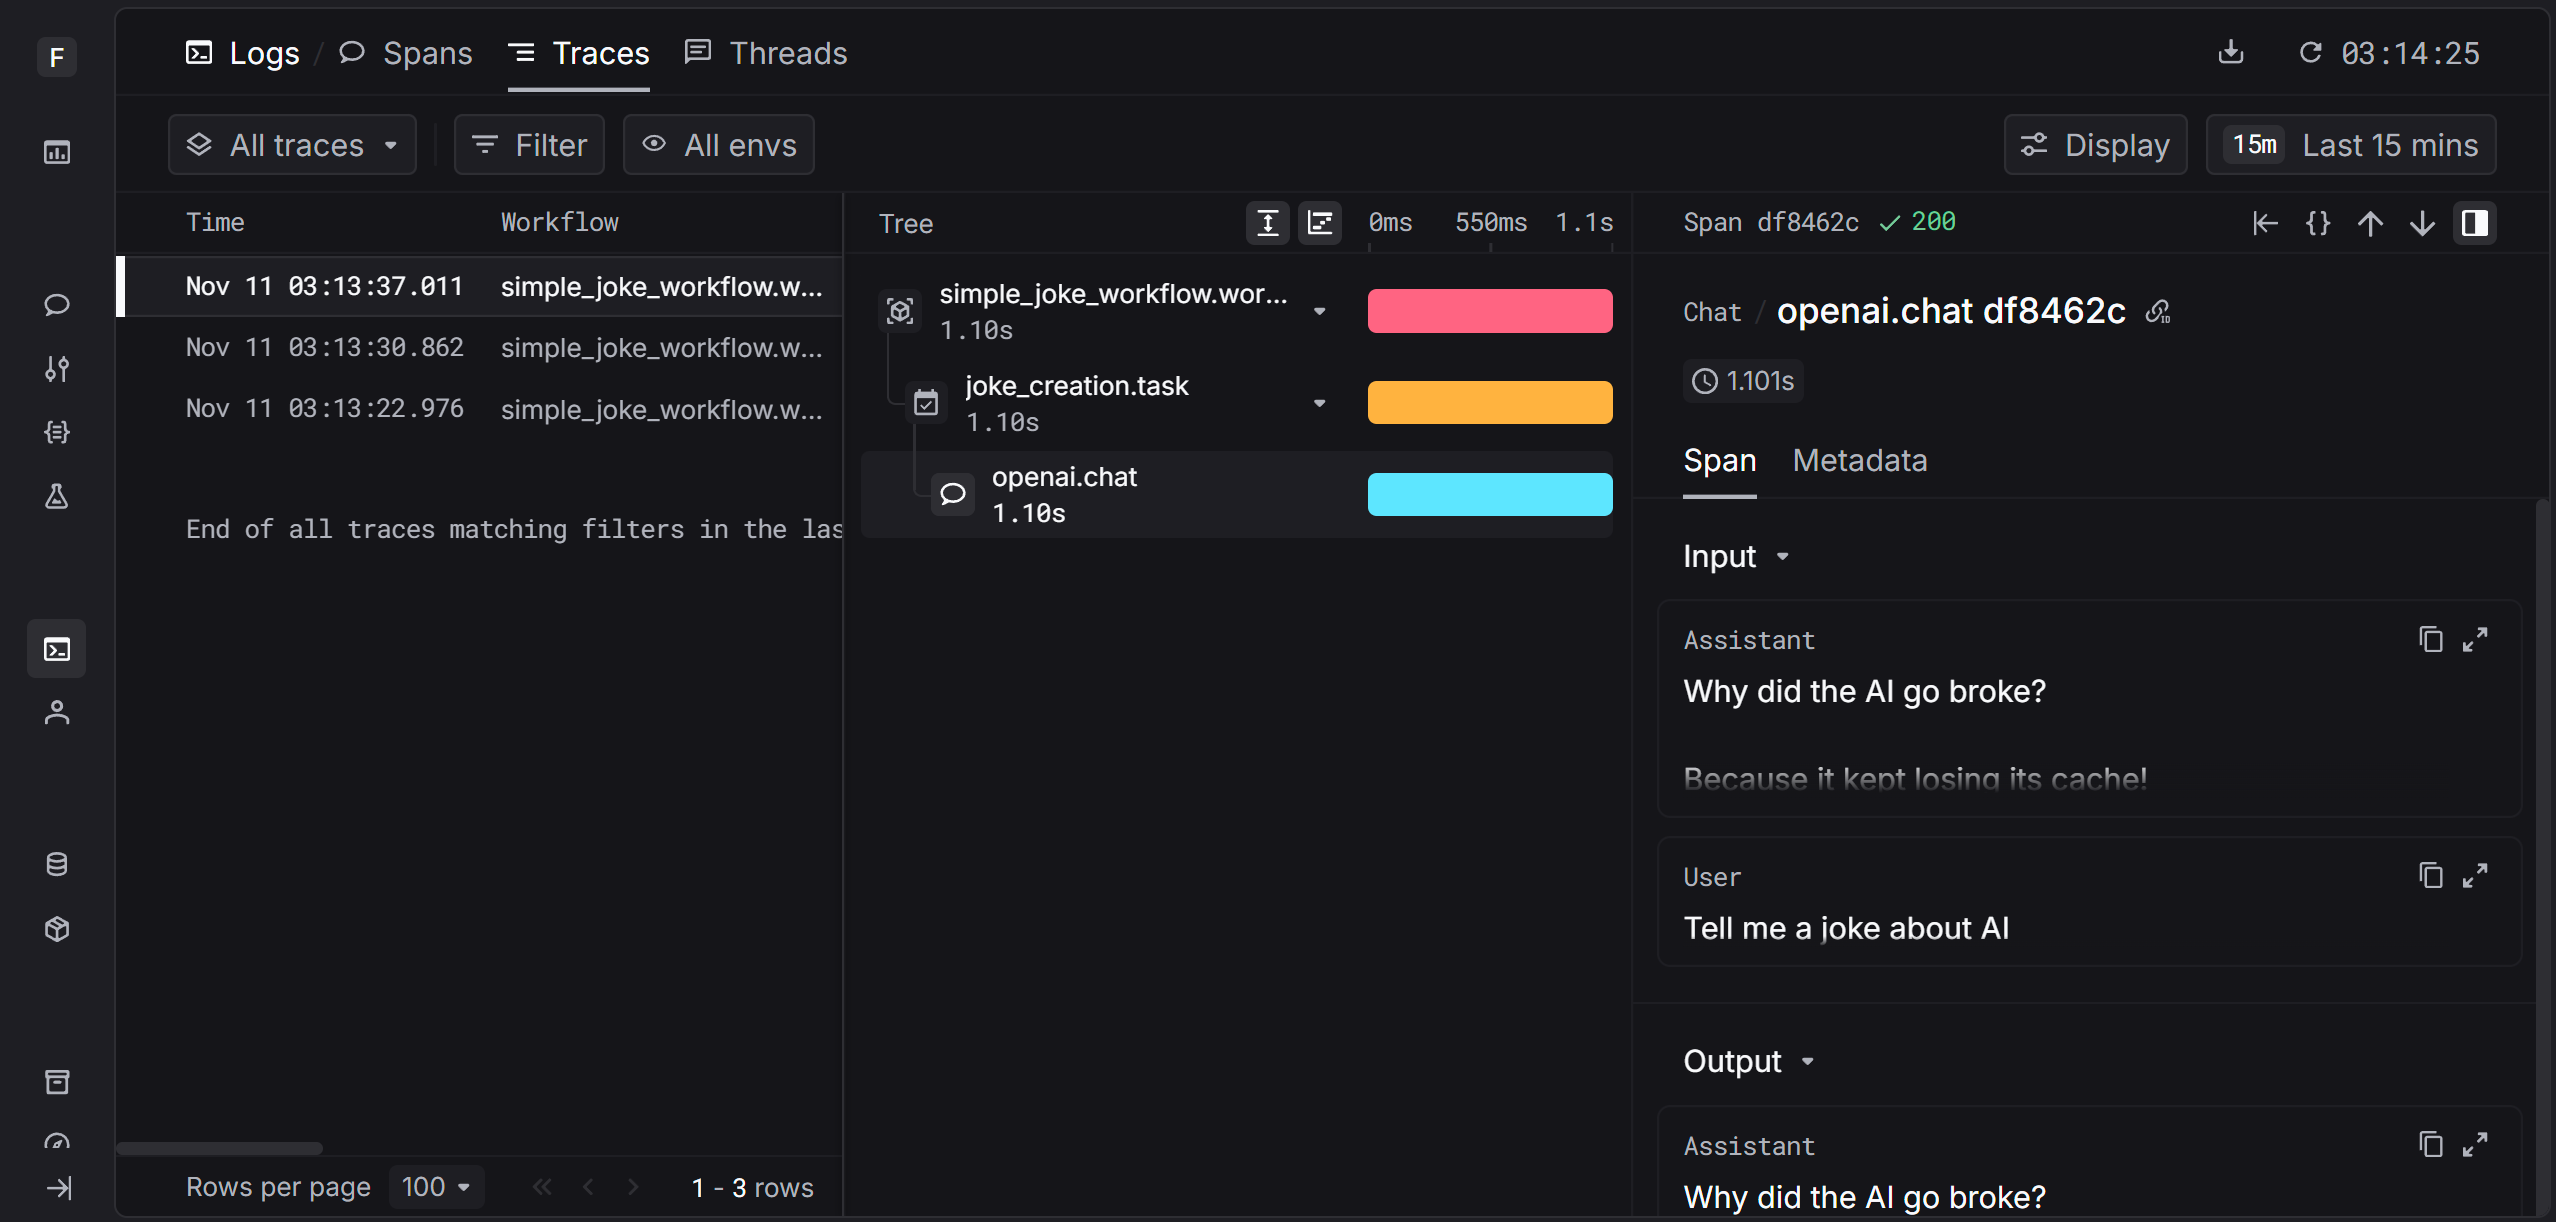Toggle the timeline view button in Tree header

click(1320, 223)
